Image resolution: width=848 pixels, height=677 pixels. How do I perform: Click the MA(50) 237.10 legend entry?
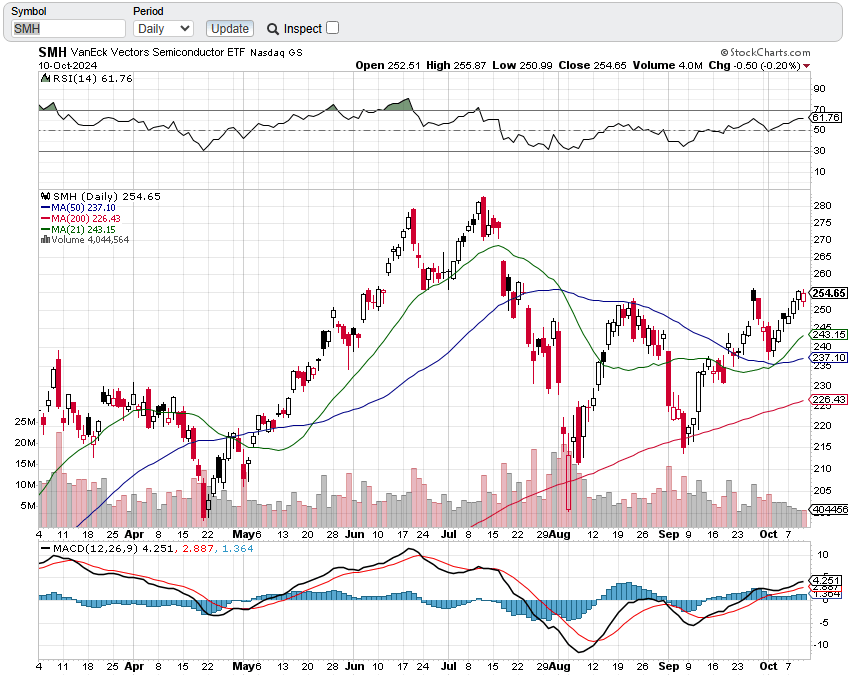(x=78, y=208)
